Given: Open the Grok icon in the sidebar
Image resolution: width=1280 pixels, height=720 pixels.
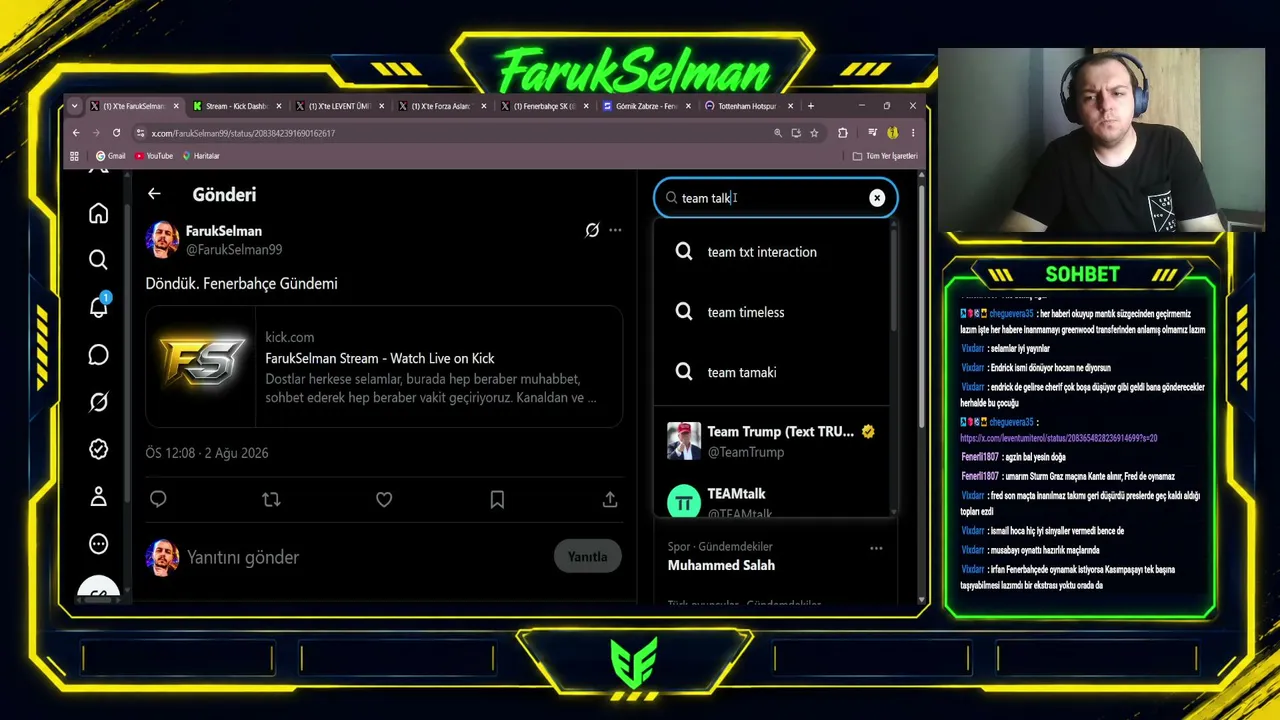Looking at the screenshot, I should tap(98, 402).
